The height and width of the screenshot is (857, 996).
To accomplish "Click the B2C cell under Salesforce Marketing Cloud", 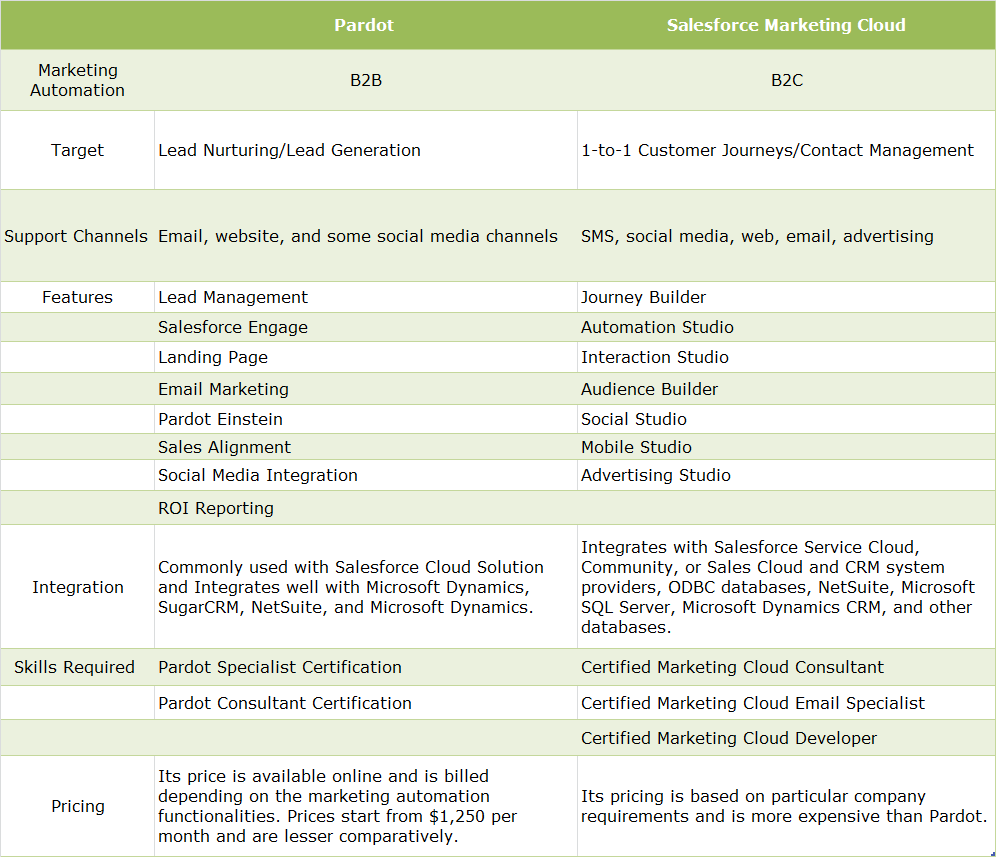I will click(x=786, y=79).
